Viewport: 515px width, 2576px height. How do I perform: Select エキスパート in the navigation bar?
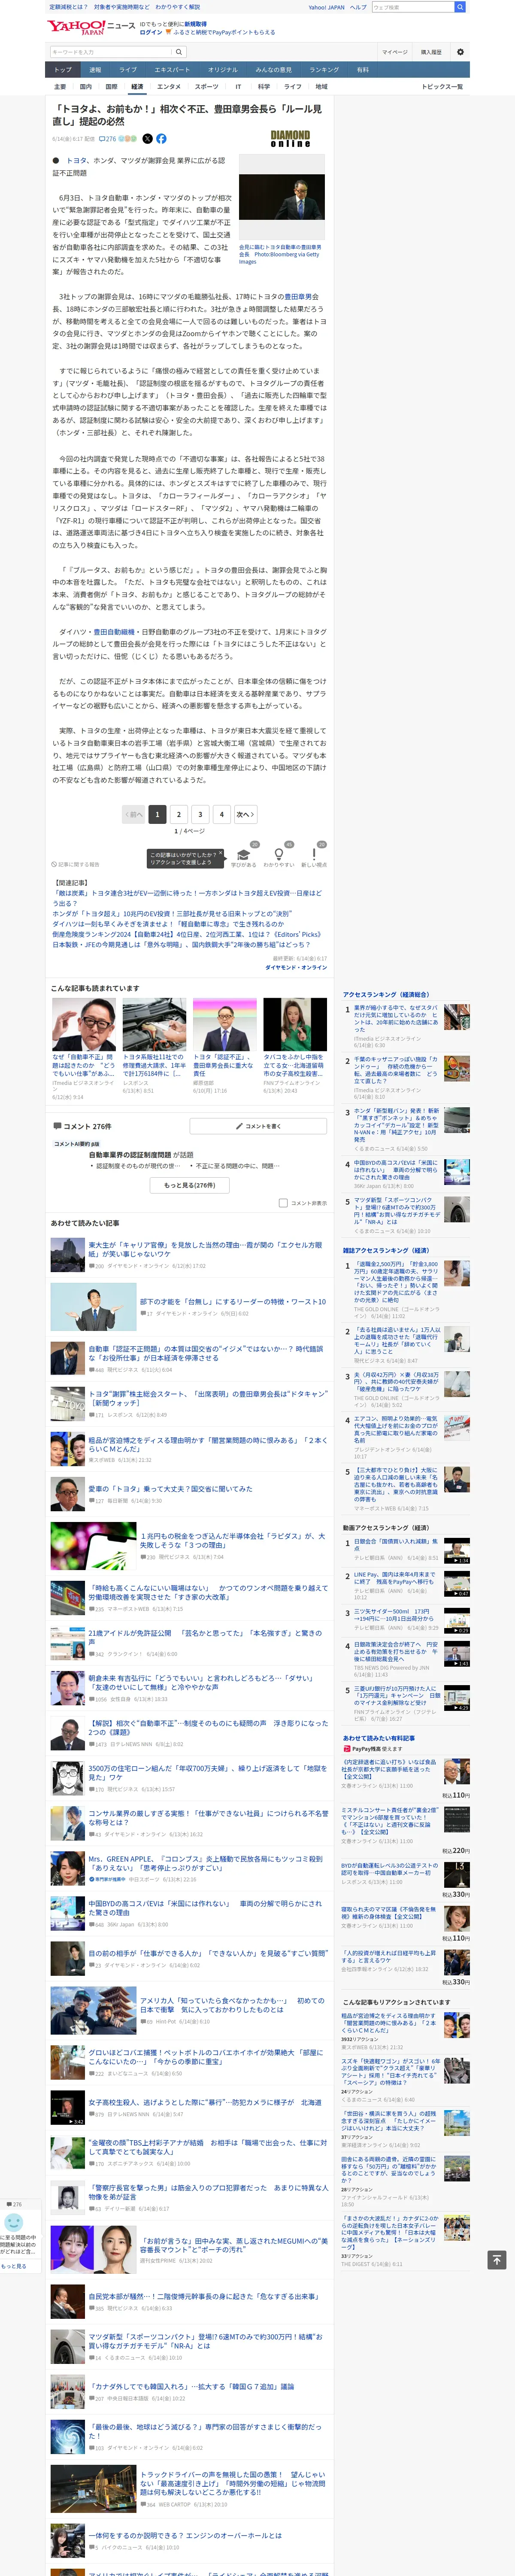(172, 70)
